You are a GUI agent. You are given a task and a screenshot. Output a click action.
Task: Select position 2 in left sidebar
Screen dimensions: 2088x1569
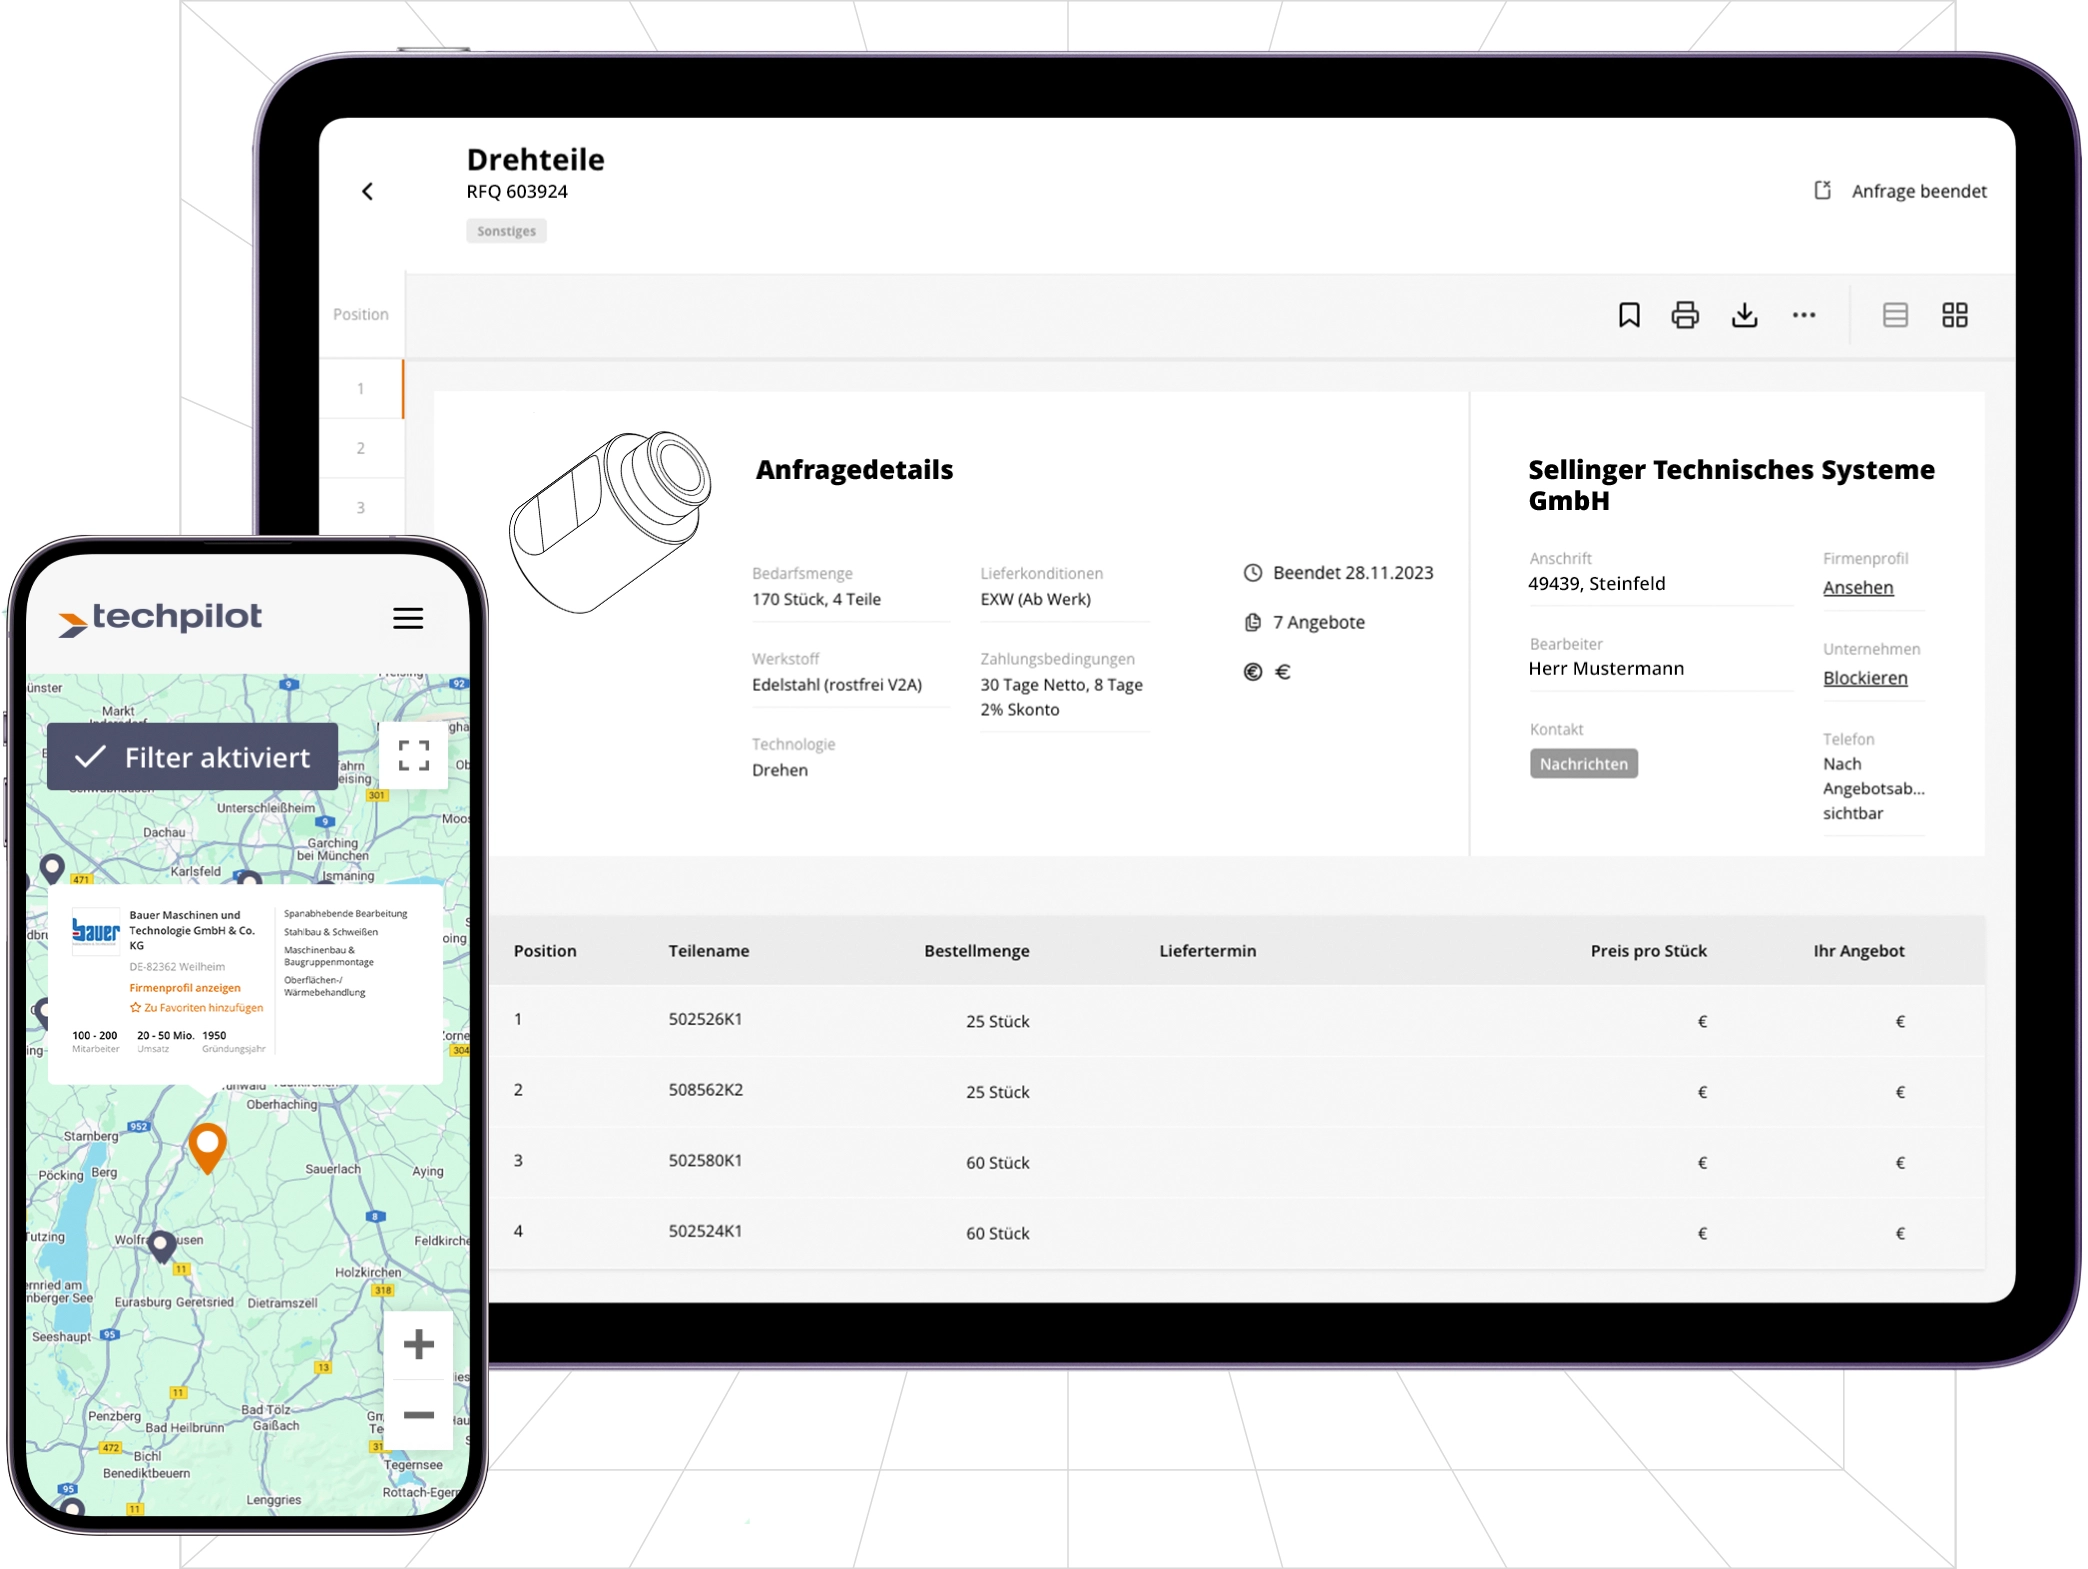pyautogui.click(x=361, y=449)
